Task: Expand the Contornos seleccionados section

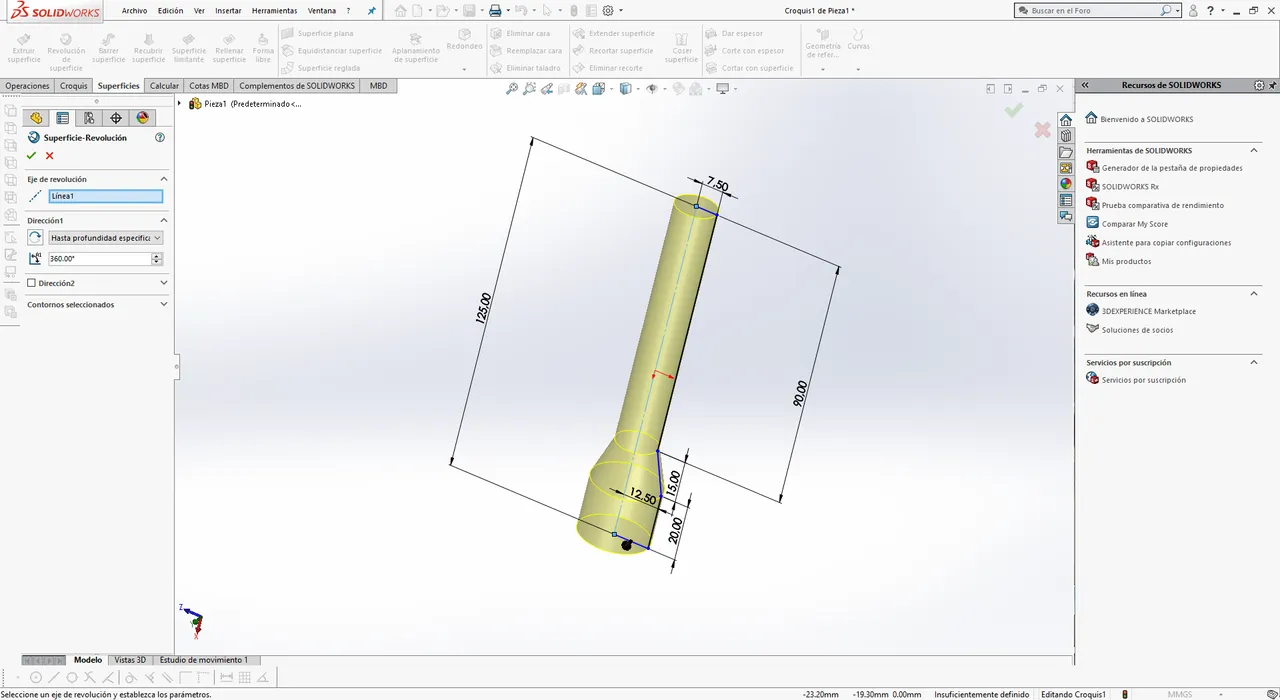Action: pyautogui.click(x=164, y=304)
